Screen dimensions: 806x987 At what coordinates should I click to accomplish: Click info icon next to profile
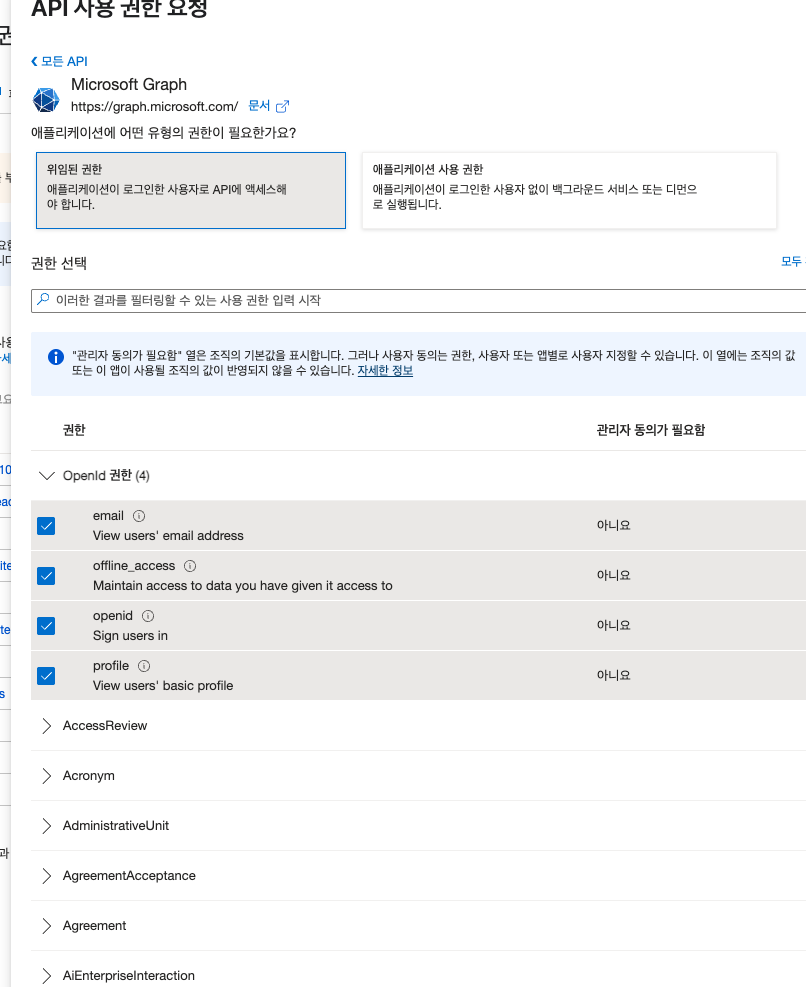coord(144,666)
